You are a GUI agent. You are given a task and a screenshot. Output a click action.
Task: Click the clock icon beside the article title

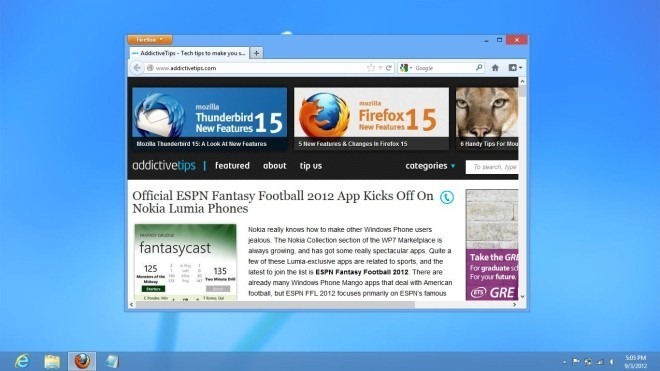447,197
